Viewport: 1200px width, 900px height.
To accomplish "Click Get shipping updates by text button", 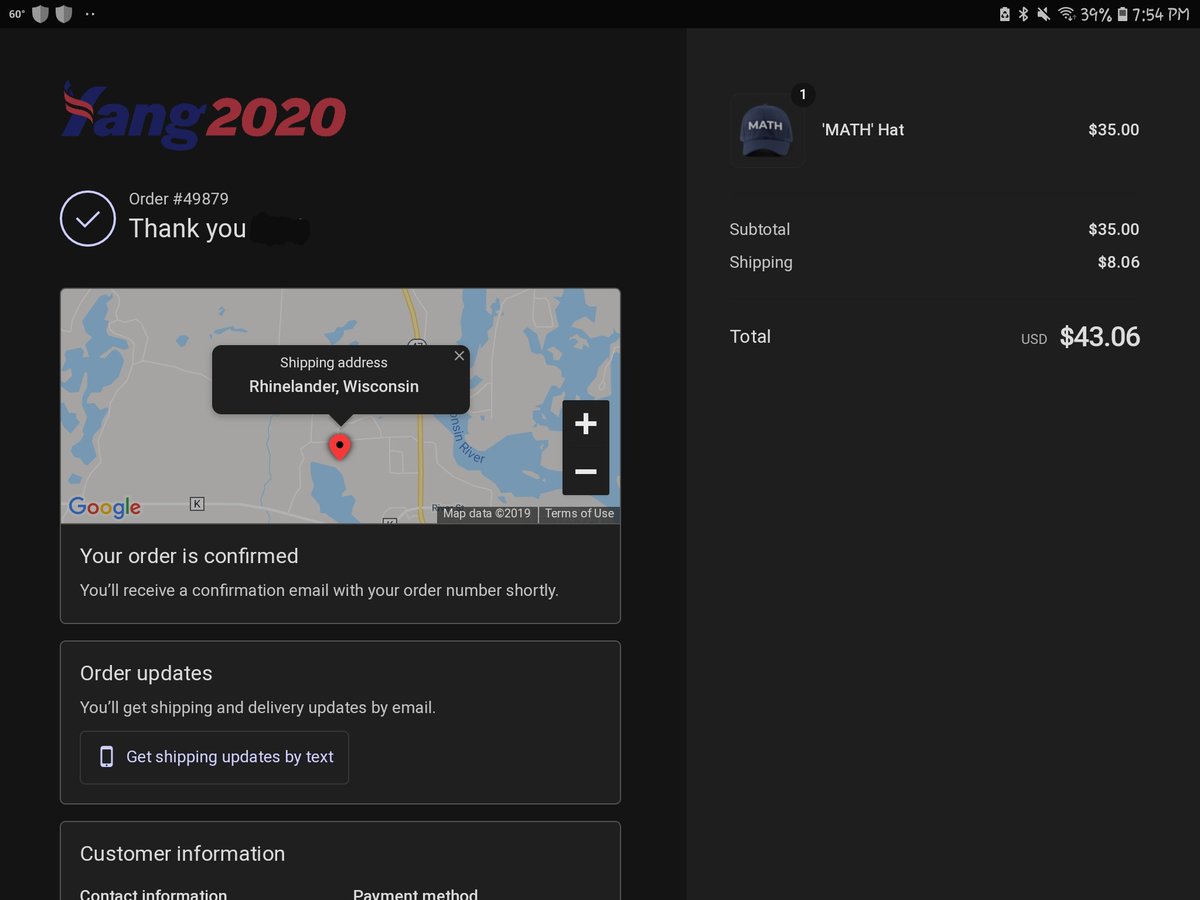I will pyautogui.click(x=214, y=757).
